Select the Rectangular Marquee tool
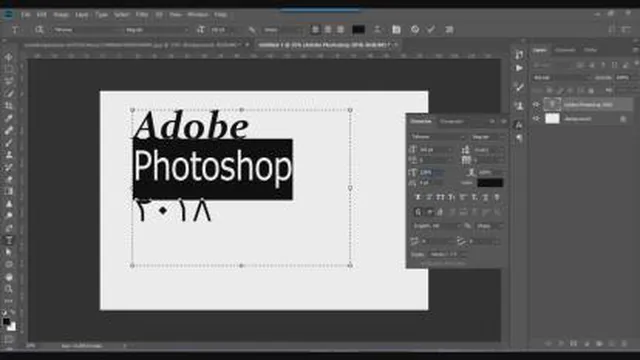This screenshot has width=640, height=360. pos(9,69)
